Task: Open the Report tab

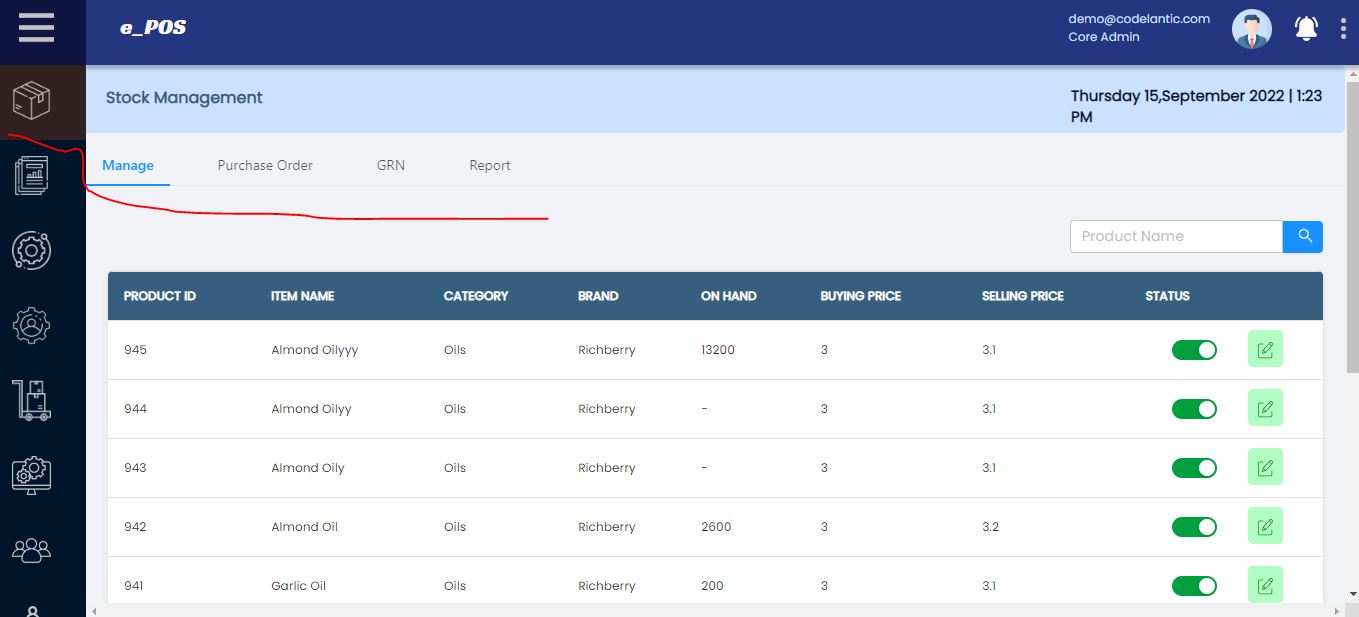Action: tap(490, 165)
